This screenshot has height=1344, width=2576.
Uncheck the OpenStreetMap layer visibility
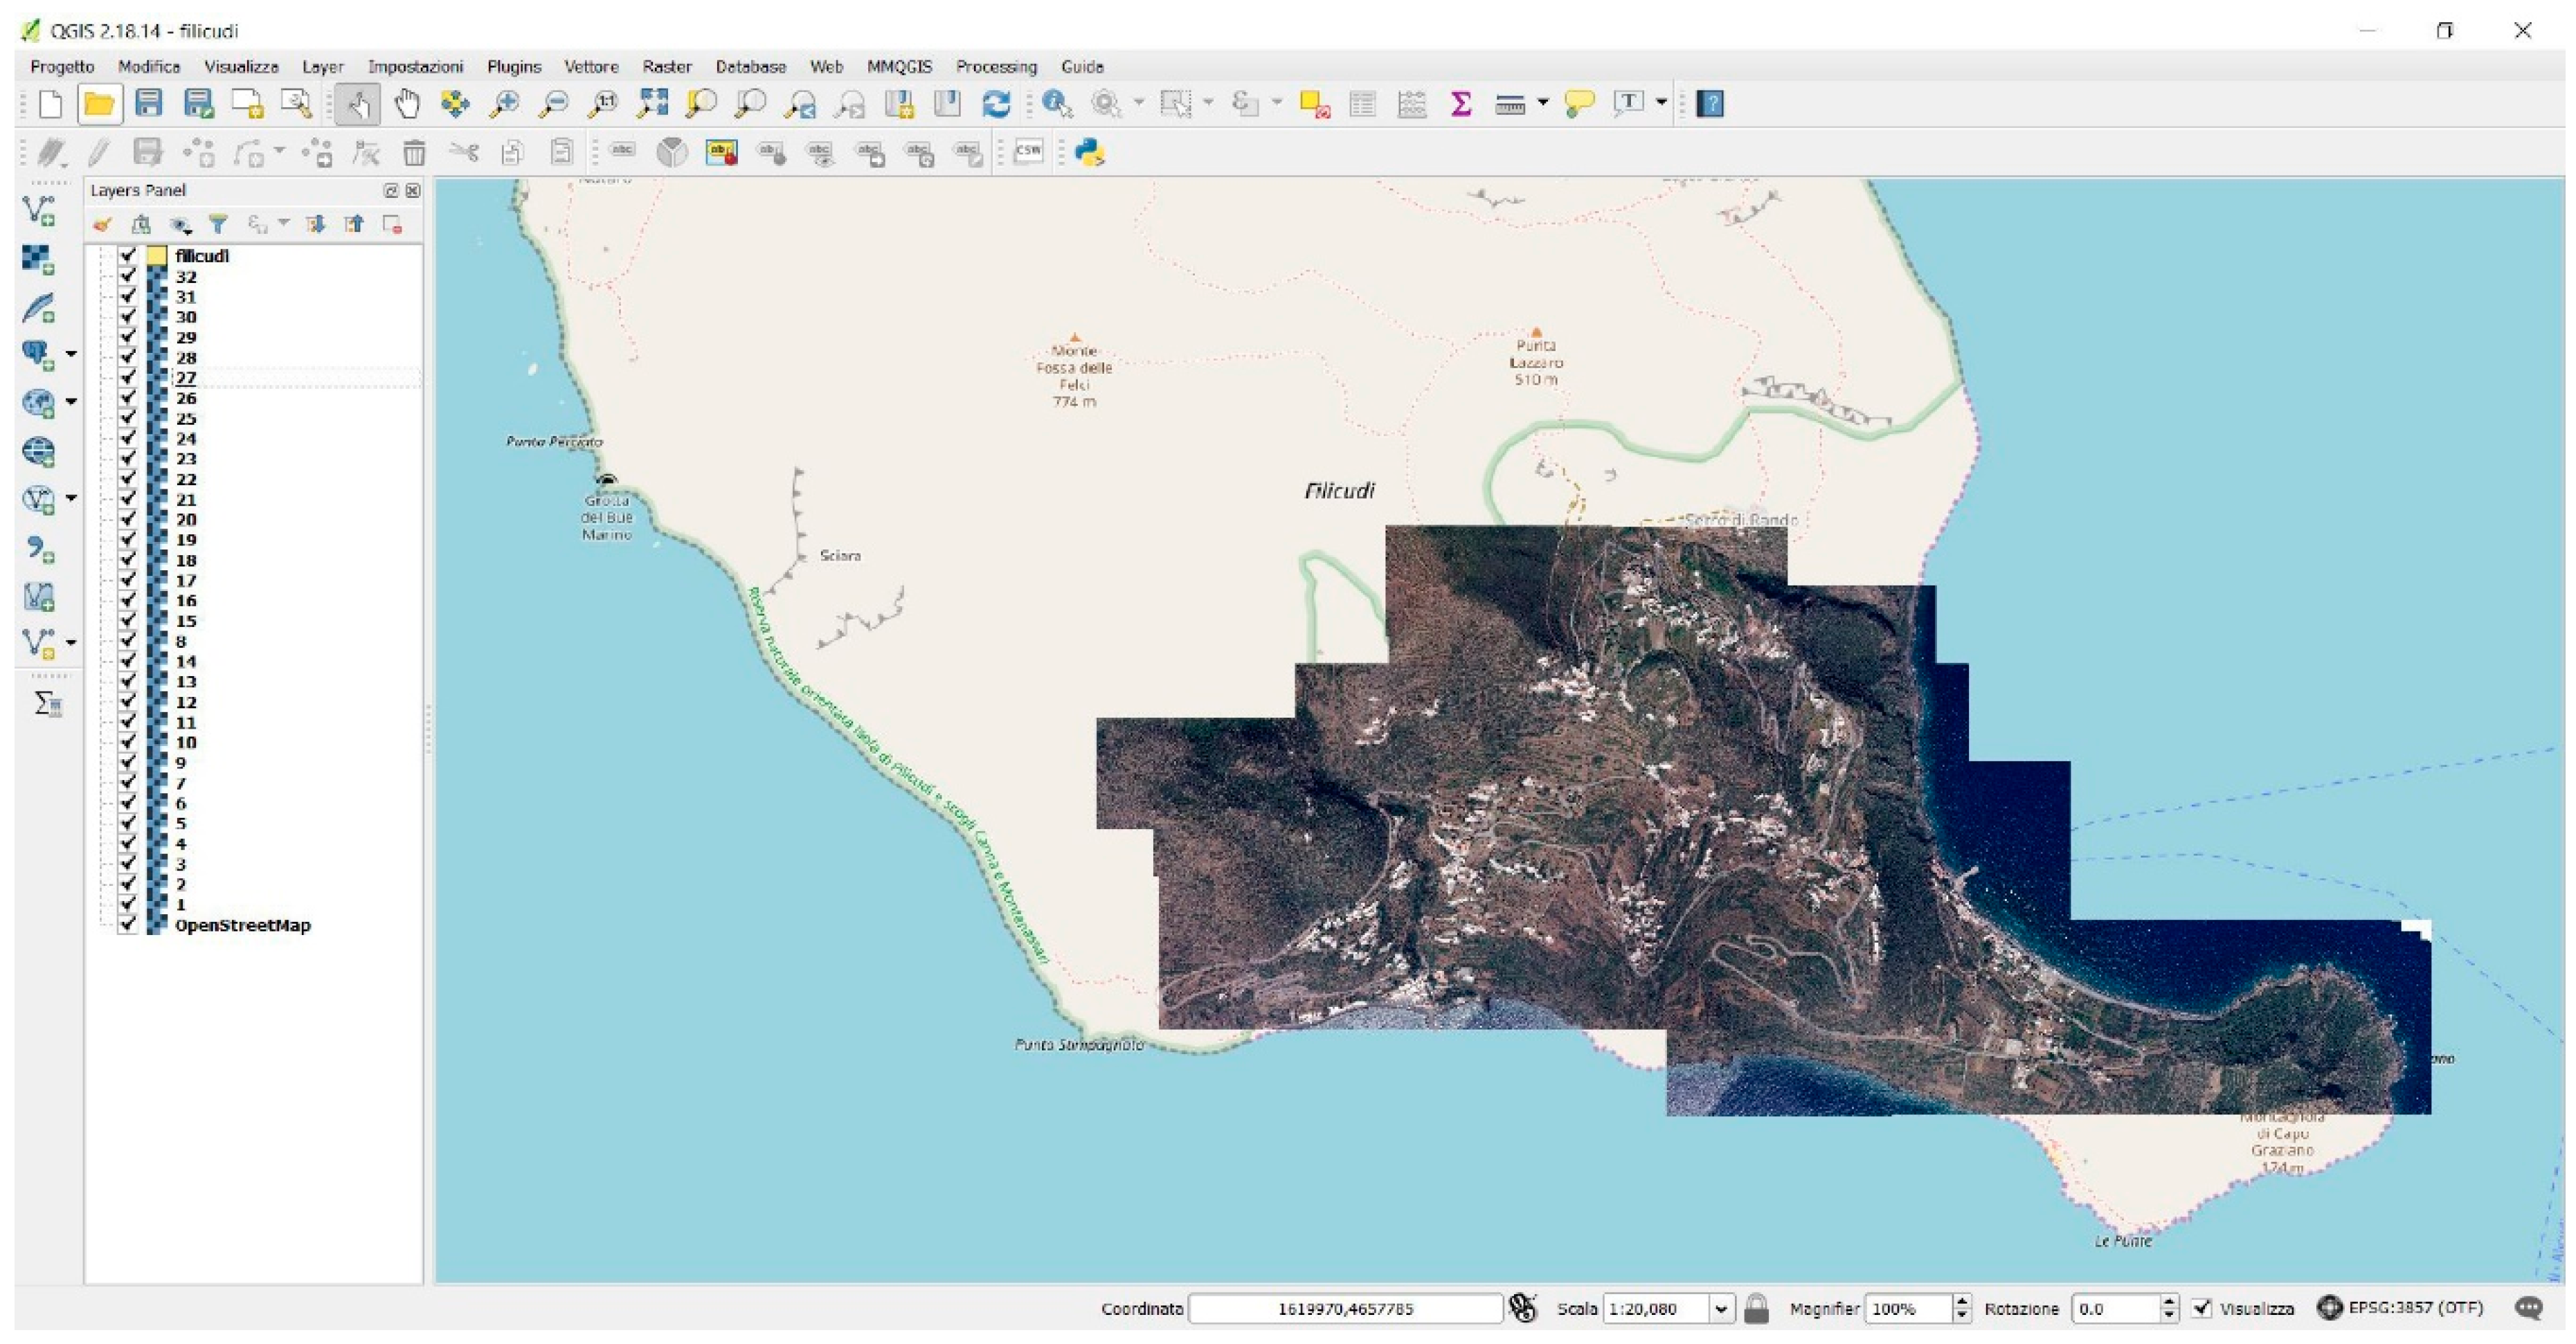[127, 924]
